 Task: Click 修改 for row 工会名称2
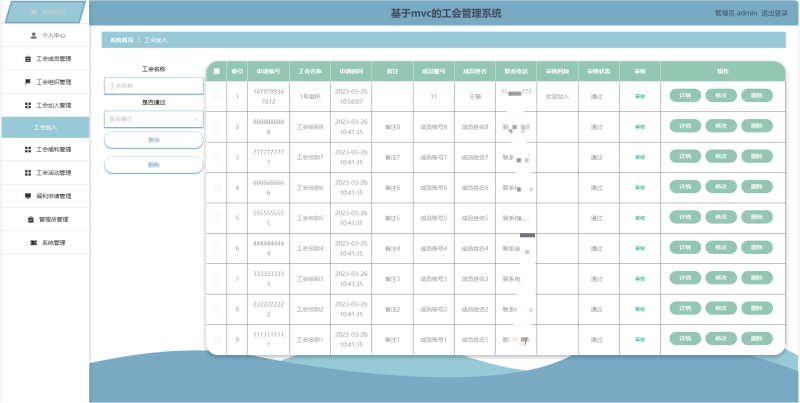click(721, 308)
